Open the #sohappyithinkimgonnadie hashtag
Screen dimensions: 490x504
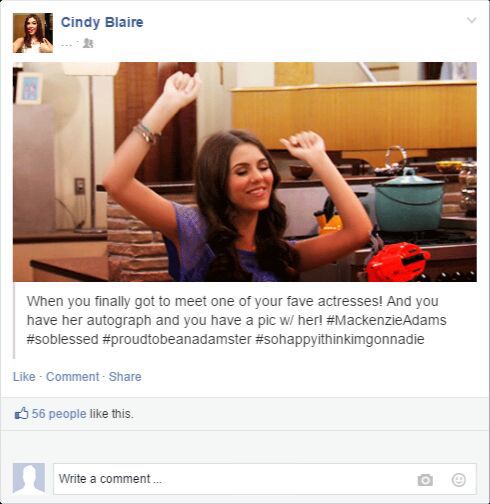coord(340,339)
